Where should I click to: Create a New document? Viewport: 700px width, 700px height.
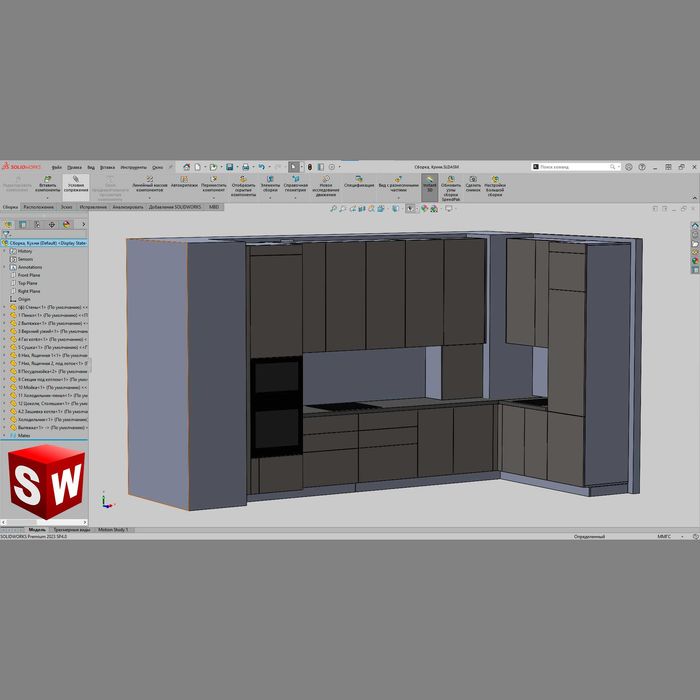[198, 167]
